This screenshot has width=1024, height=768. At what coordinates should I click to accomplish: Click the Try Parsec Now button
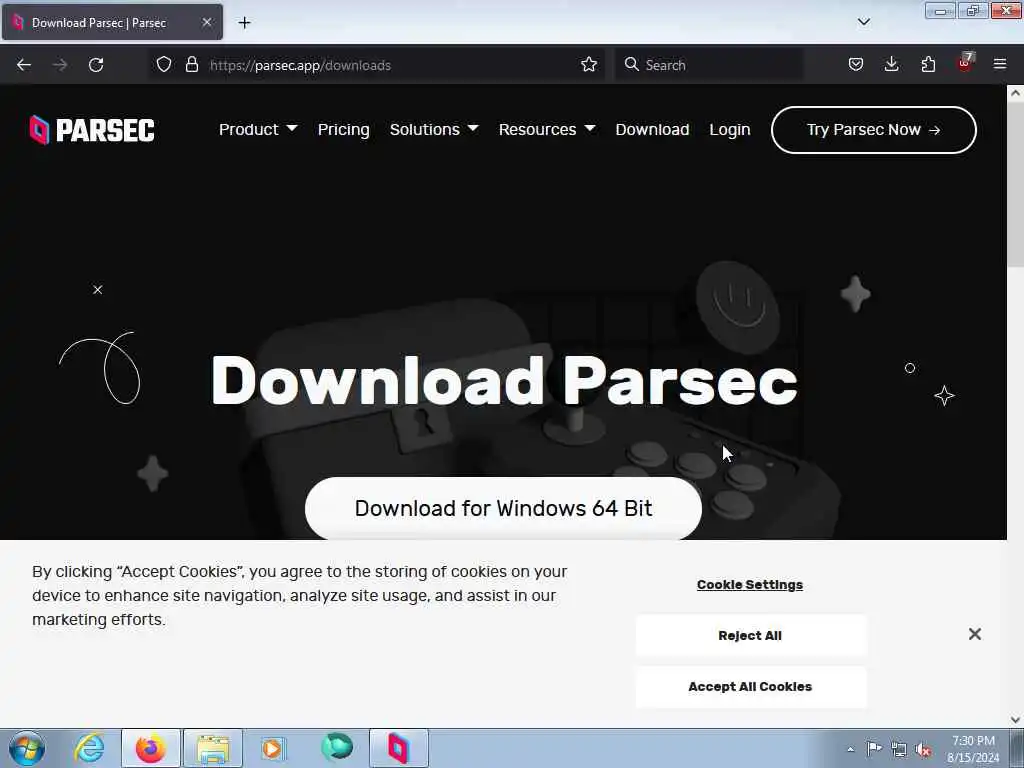coord(873,130)
